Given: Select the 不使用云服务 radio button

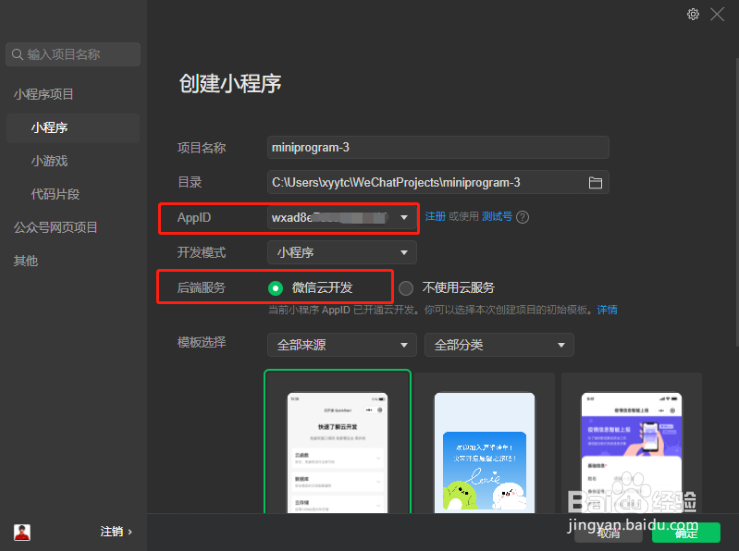Looking at the screenshot, I should click(406, 288).
